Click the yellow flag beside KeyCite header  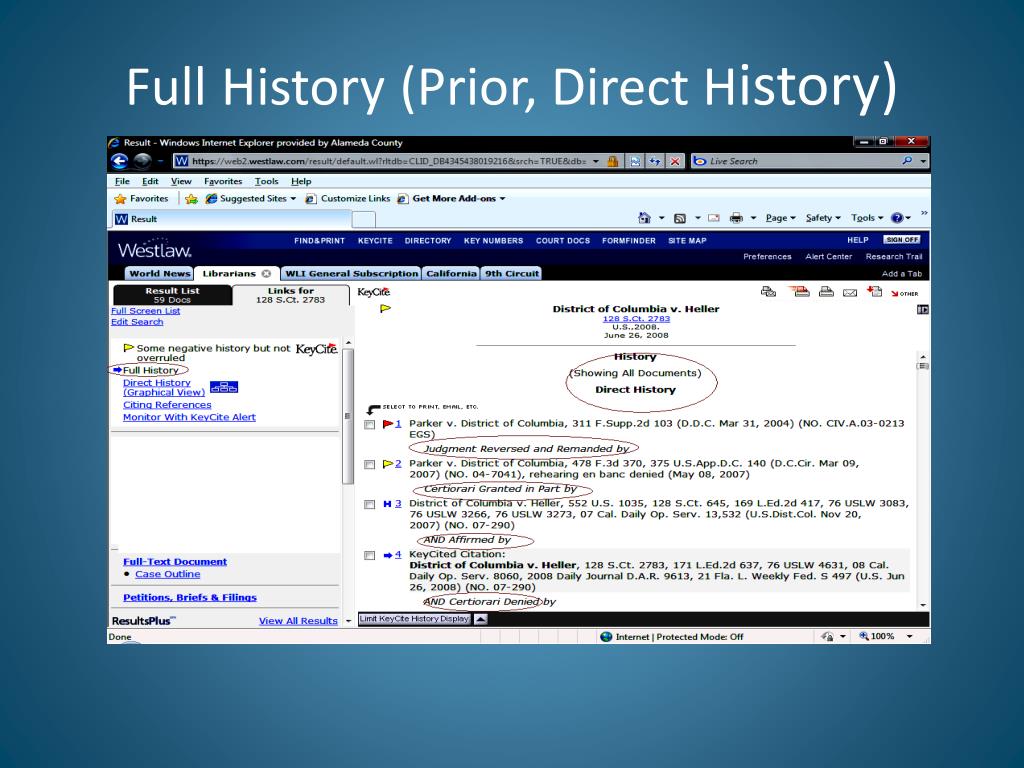pos(385,308)
